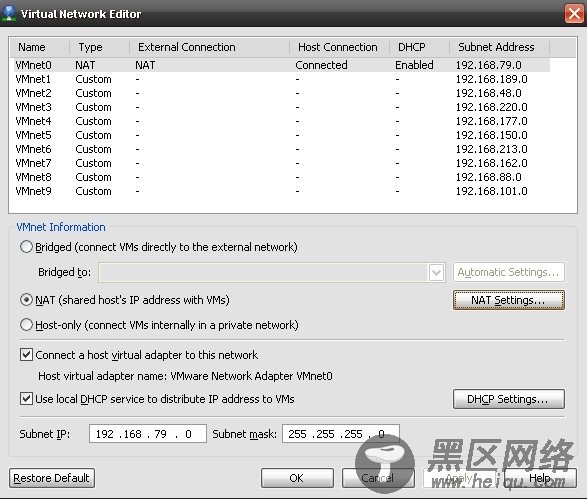
Task: Click subnet address 192.168.177.0
Action: [x=492, y=121]
